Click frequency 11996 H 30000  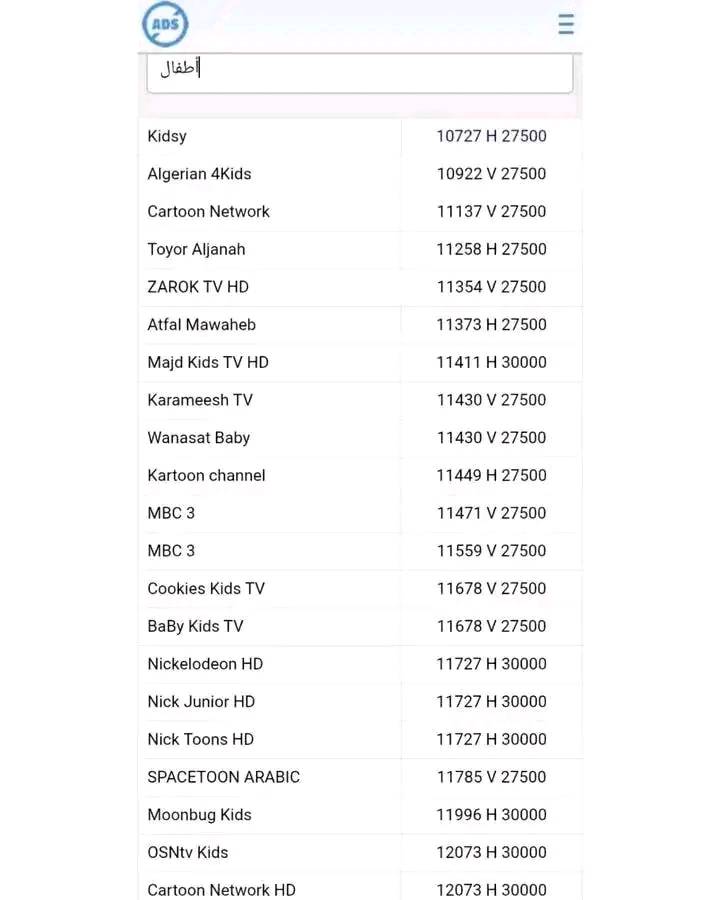(491, 815)
